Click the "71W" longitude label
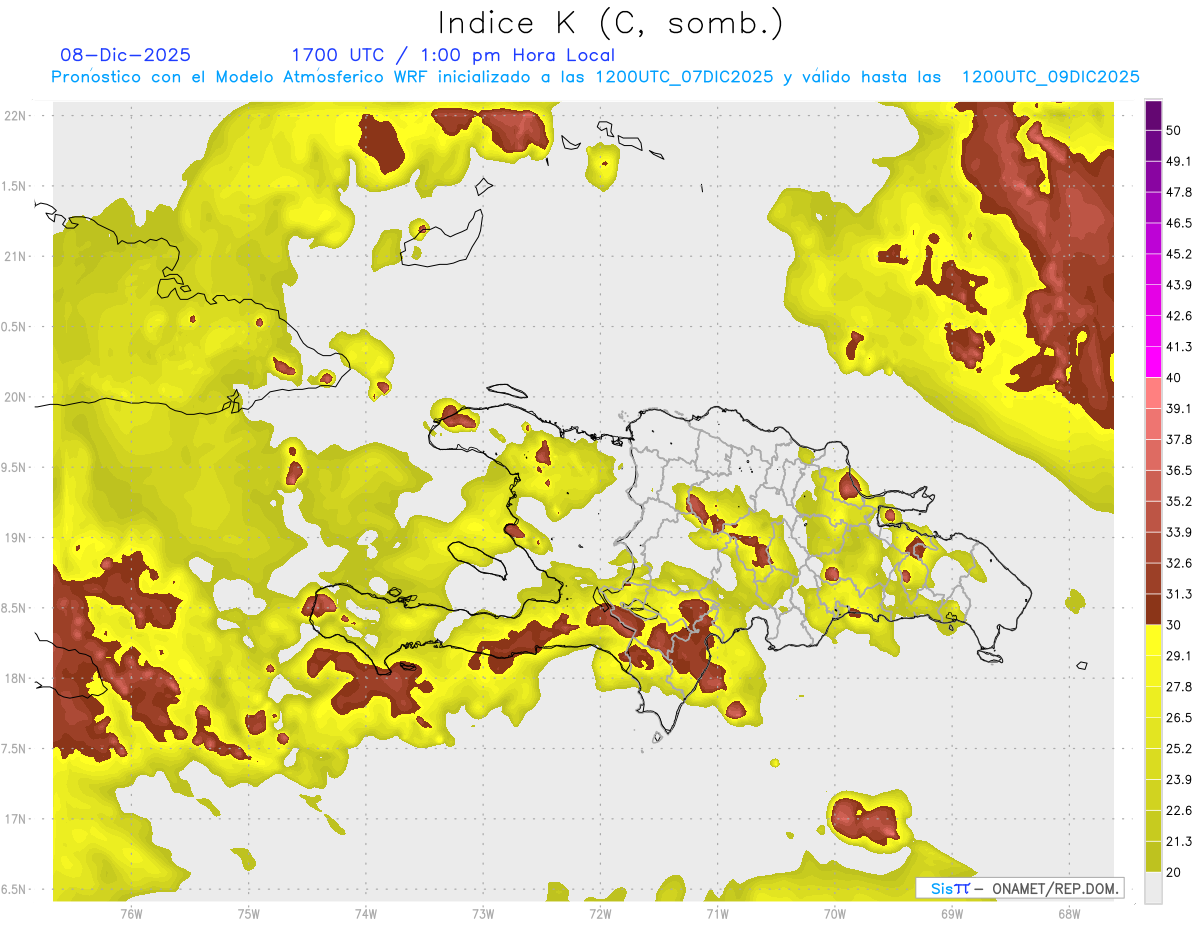This screenshot has height=927, width=1200. [x=717, y=913]
